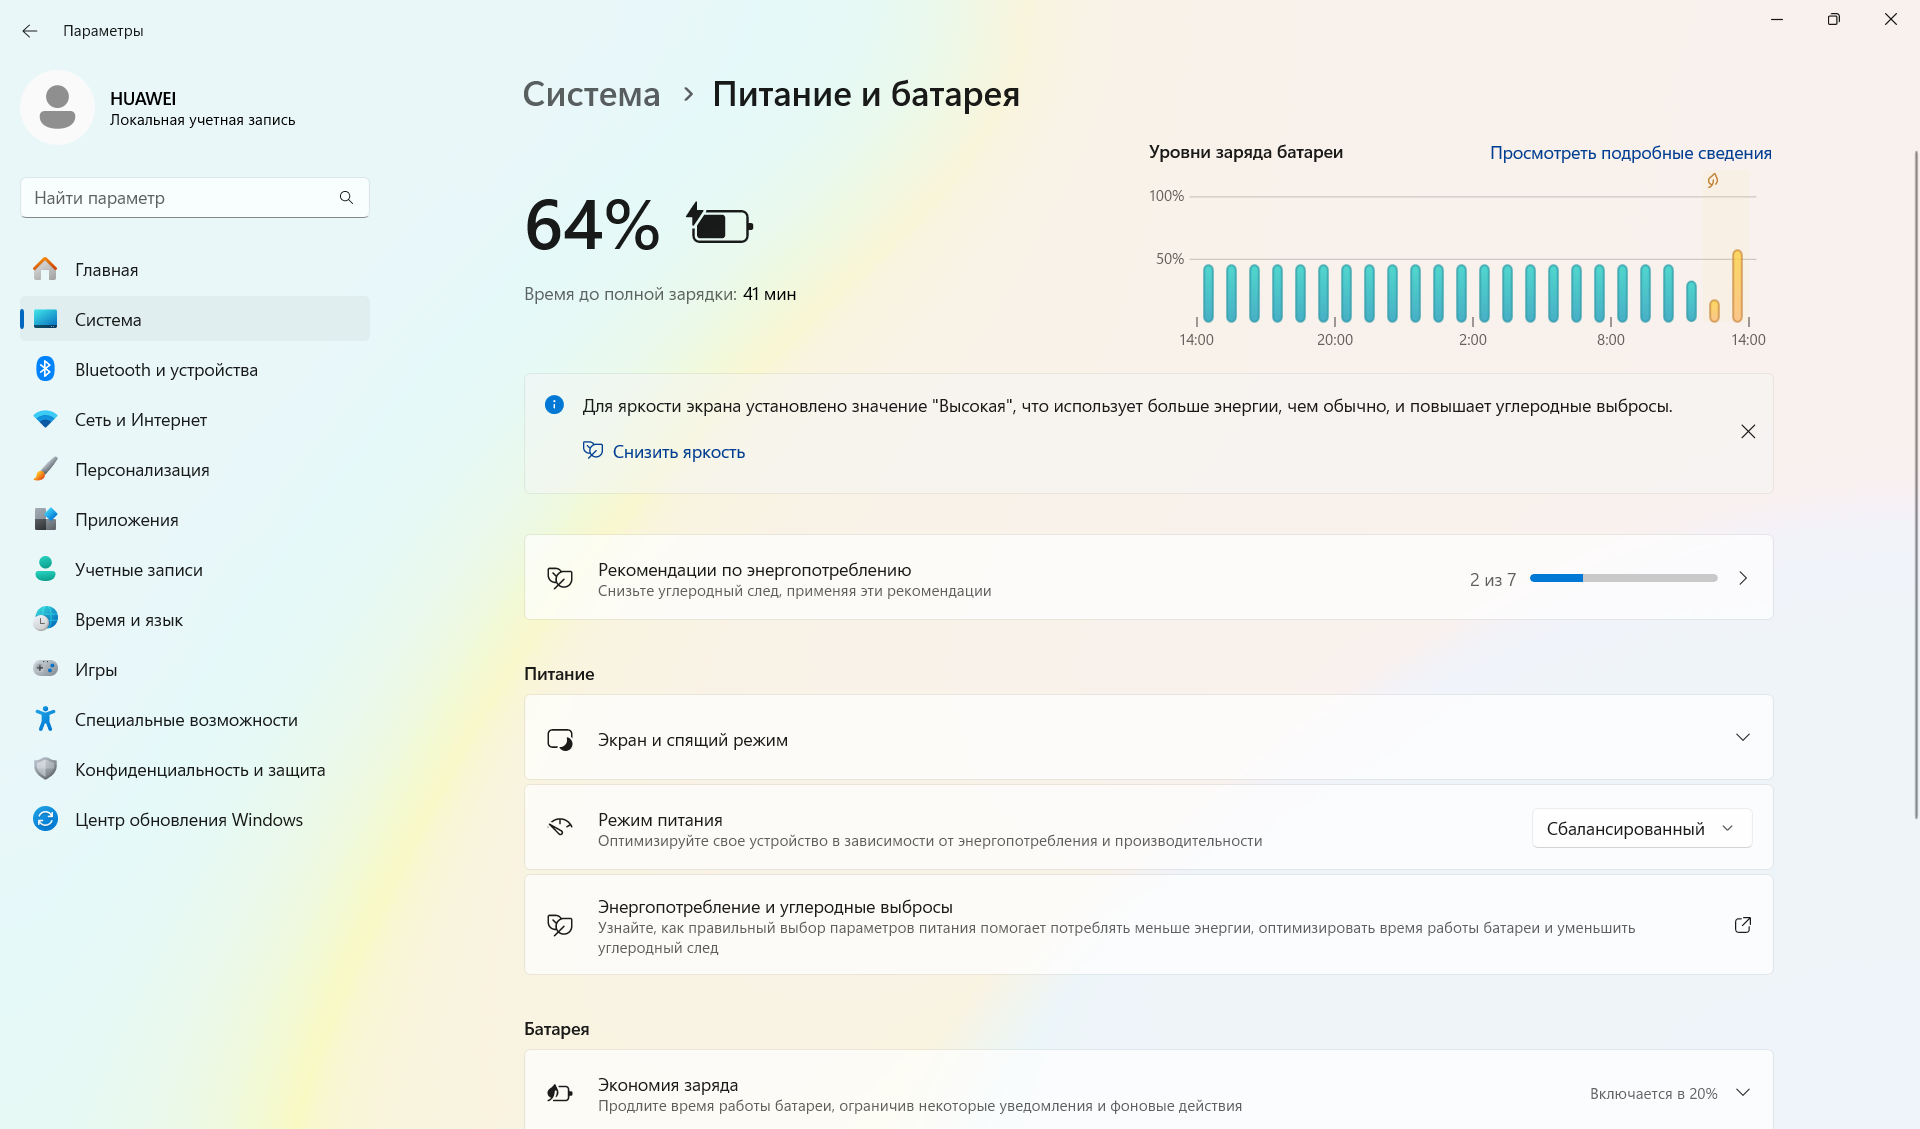Click the Снизить яркость link

[678, 452]
